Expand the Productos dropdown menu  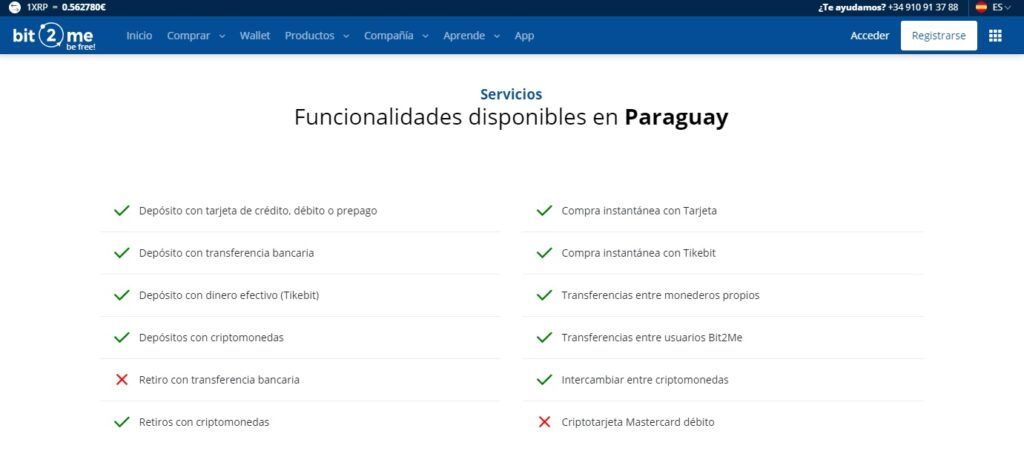(317, 36)
